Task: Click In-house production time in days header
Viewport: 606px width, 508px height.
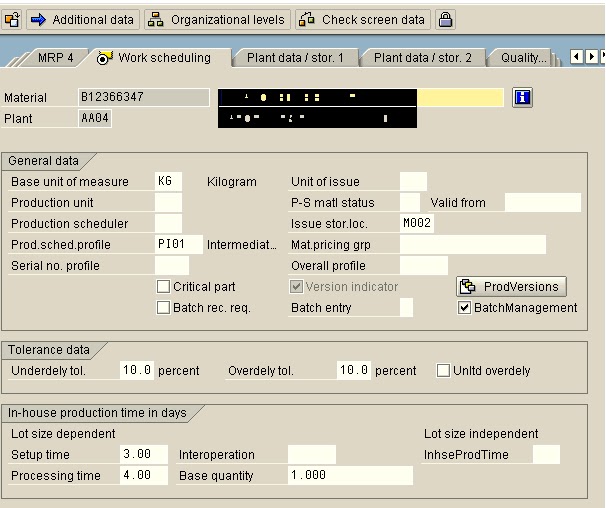Action: point(97,413)
